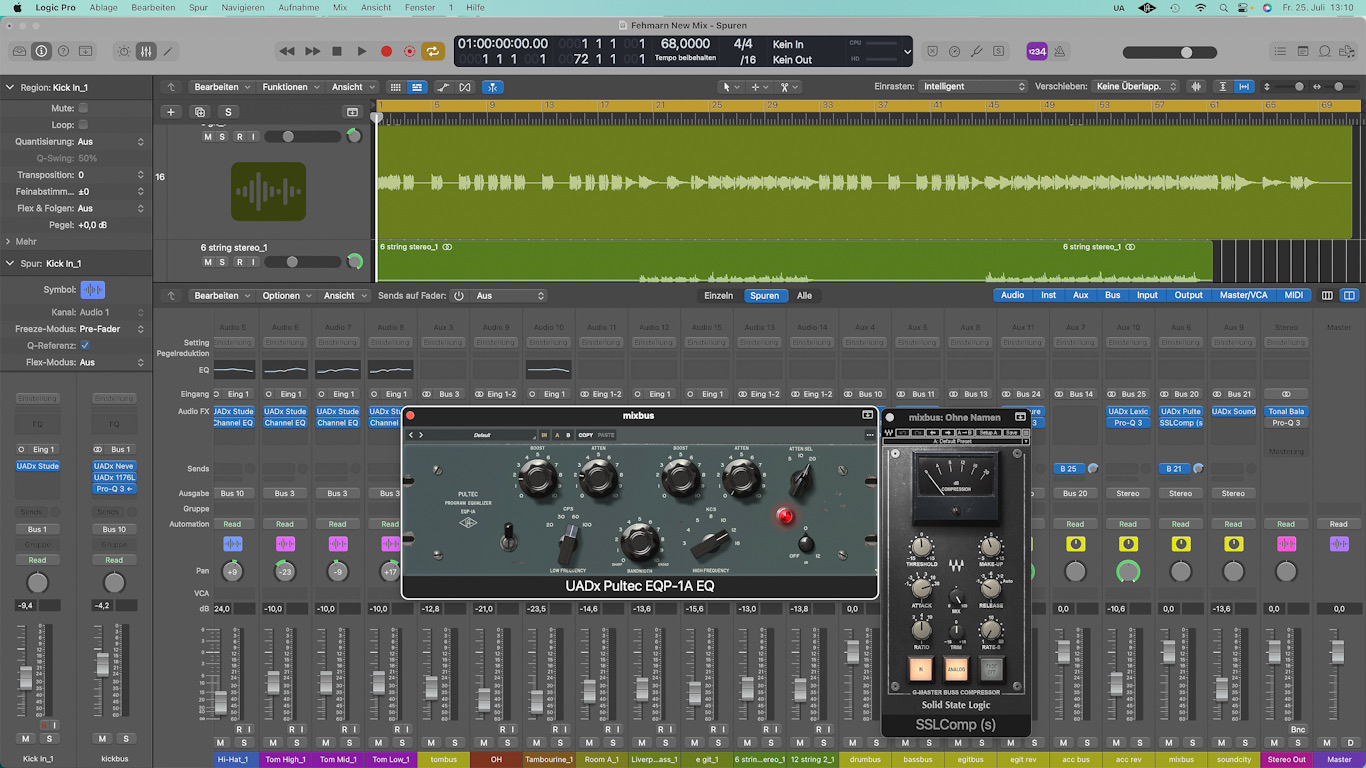Open the List Editors icon
The image size is (1366, 768).
[x=1281, y=51]
